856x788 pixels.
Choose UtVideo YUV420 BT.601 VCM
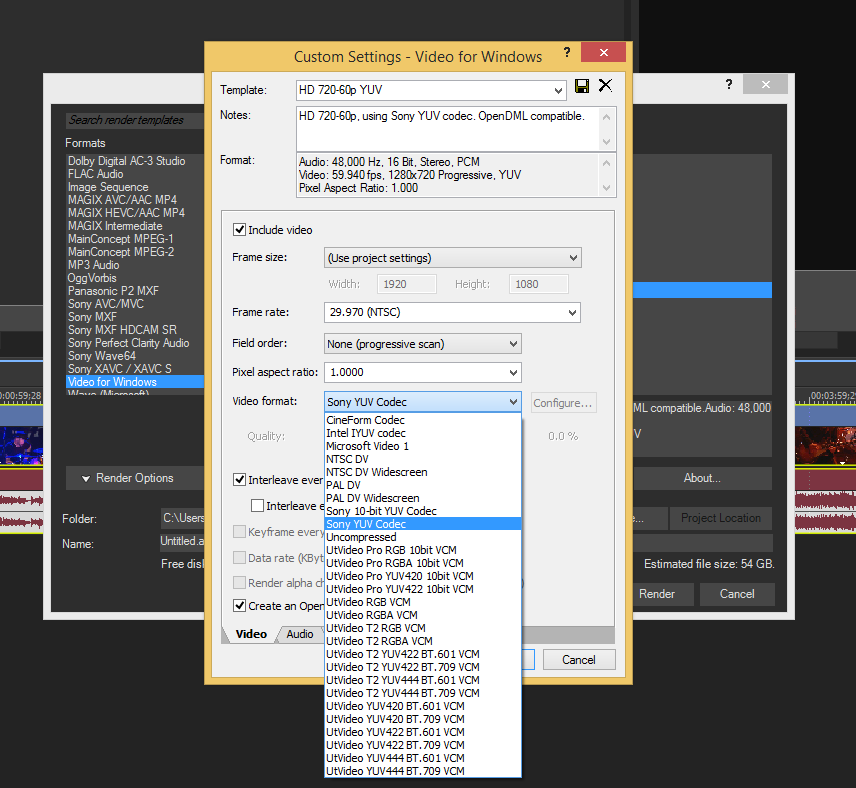423,706
